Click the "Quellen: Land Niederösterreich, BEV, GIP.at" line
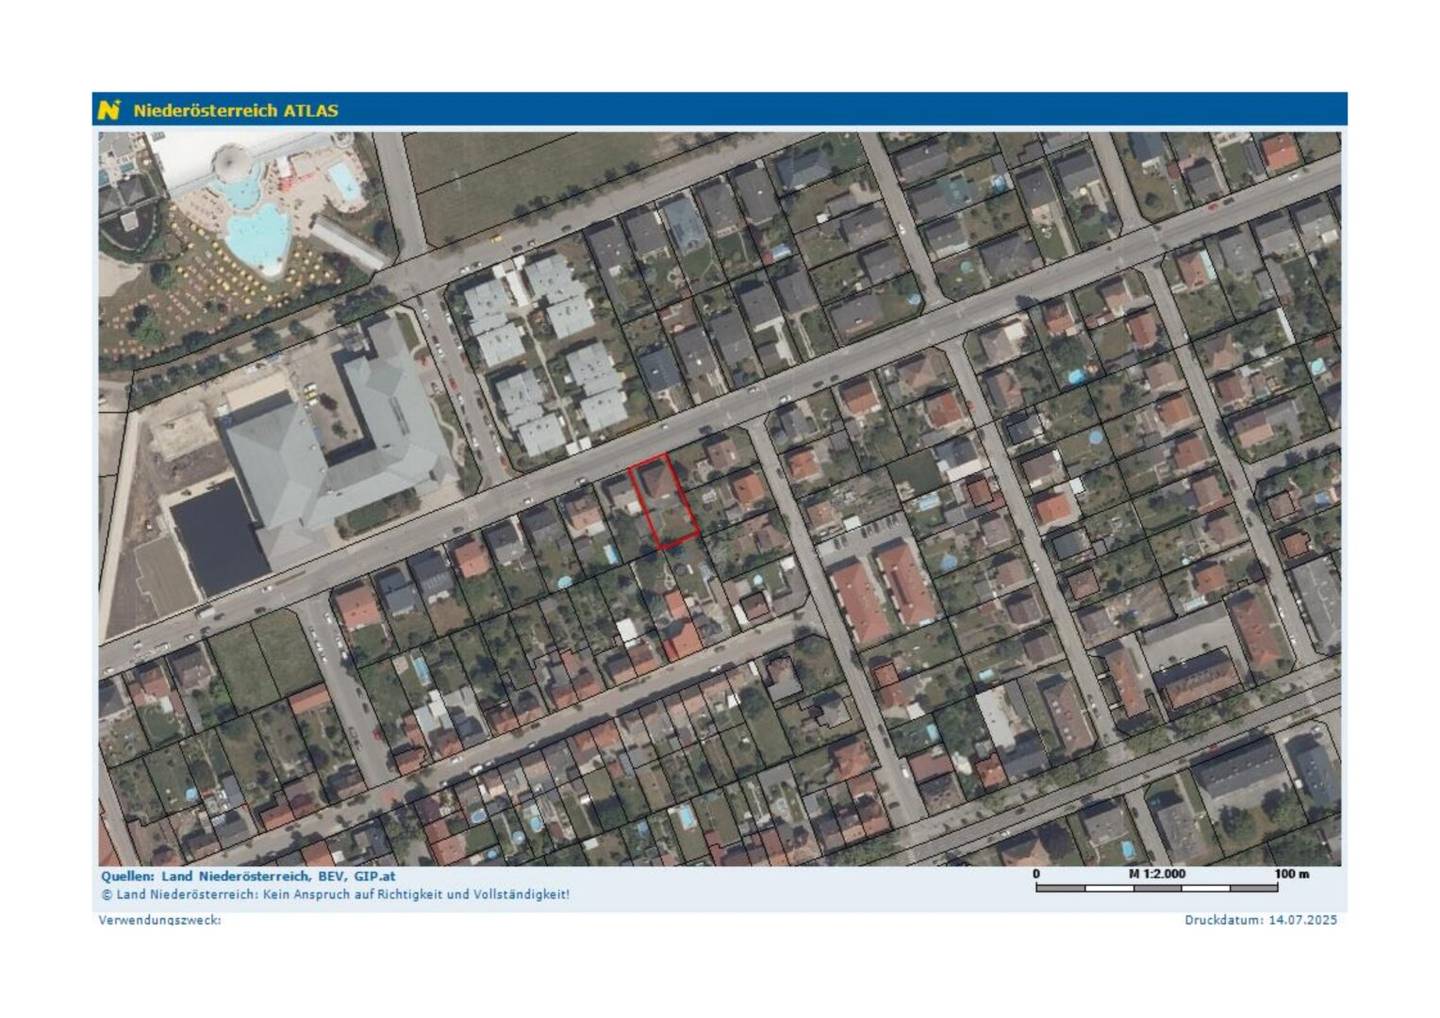 (x=248, y=876)
